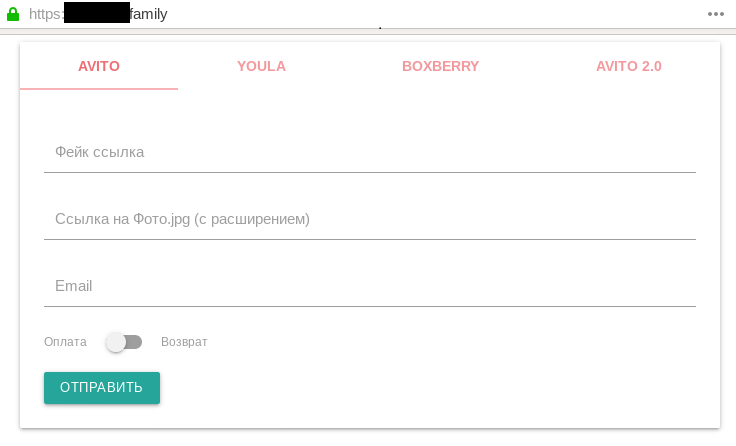Click the 'Возврат' label

184,342
